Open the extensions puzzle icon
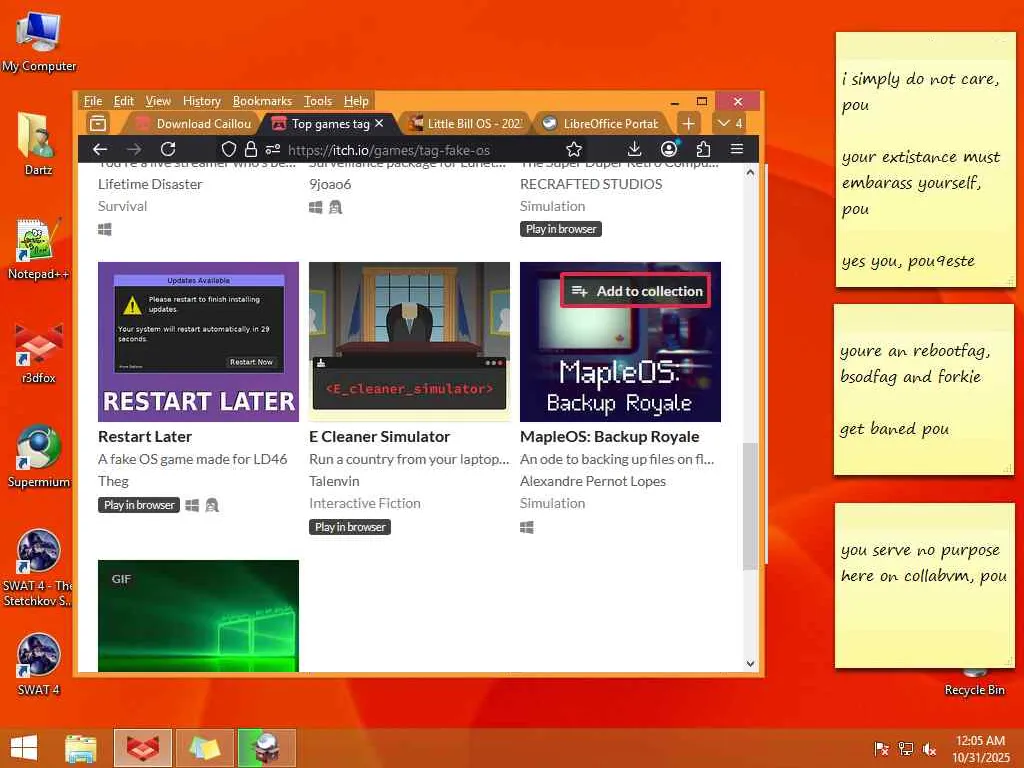The width and height of the screenshot is (1024, 768). coord(703,150)
